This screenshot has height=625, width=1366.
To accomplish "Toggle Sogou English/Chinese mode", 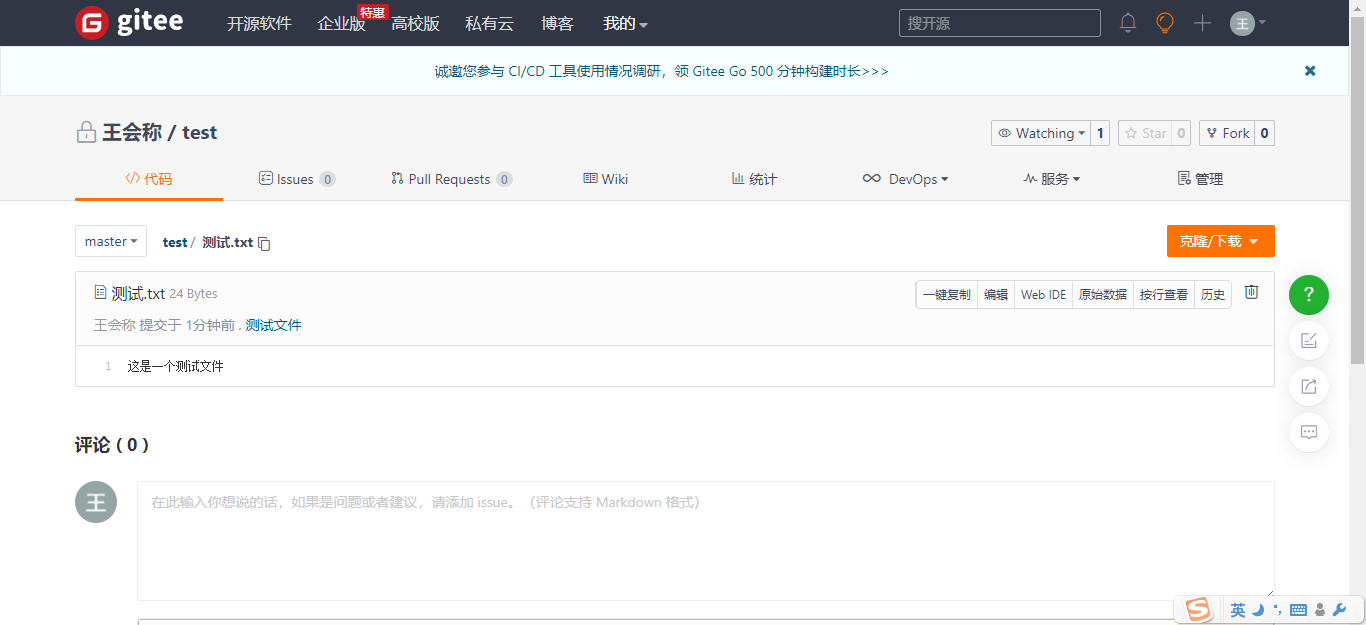I will tap(1238, 610).
